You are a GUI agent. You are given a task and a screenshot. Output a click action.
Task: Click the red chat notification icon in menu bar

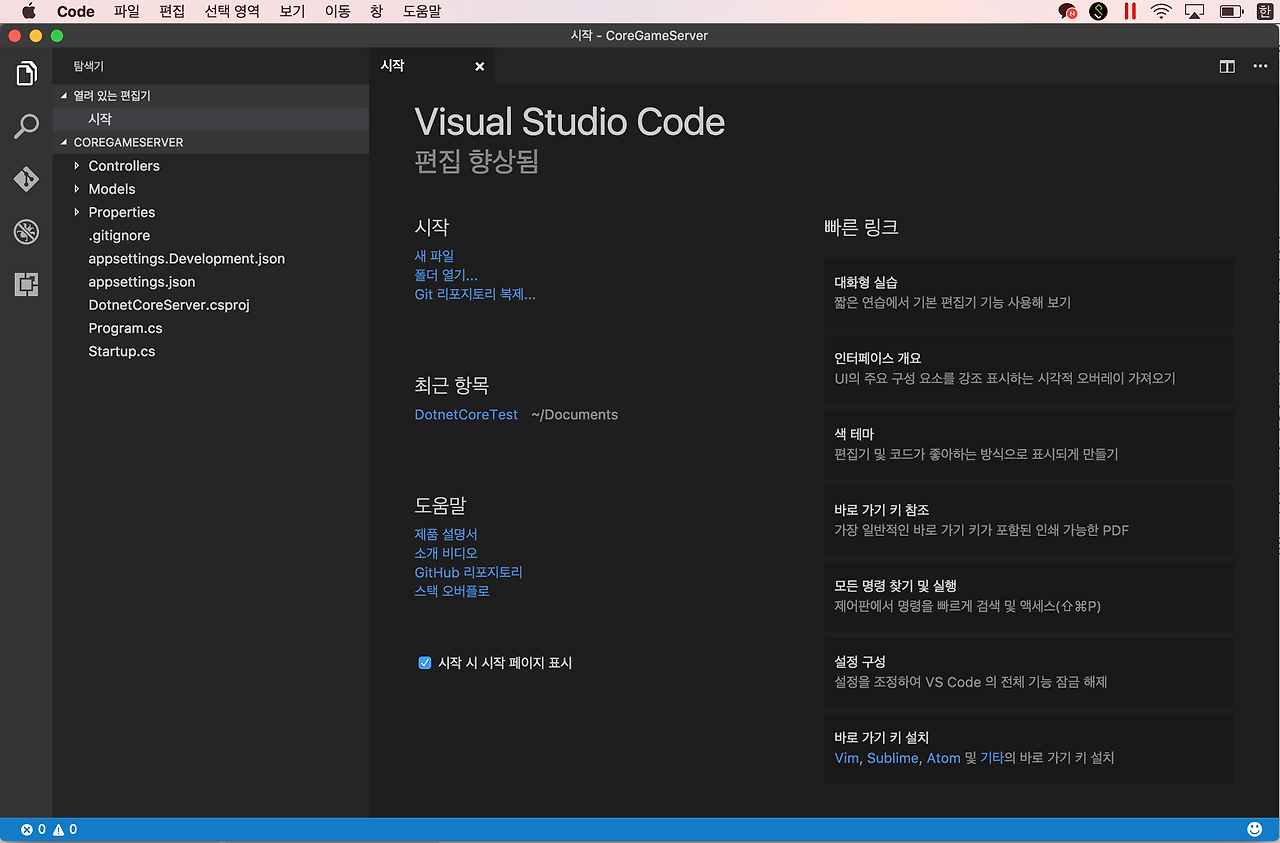(x=1067, y=11)
